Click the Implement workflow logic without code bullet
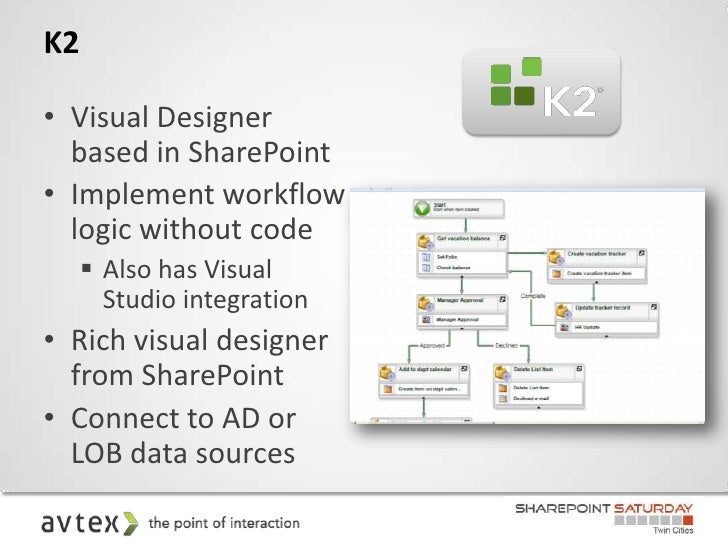The width and height of the screenshot is (728, 546). tap(208, 212)
